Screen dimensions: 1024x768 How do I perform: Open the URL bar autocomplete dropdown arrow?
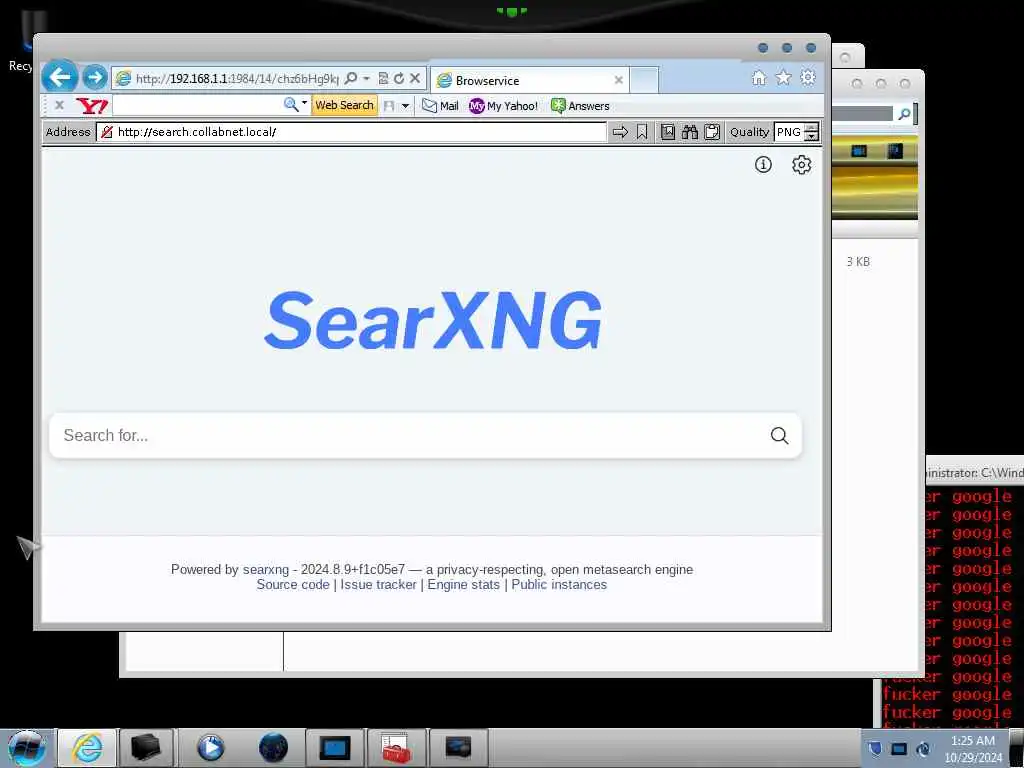366,78
